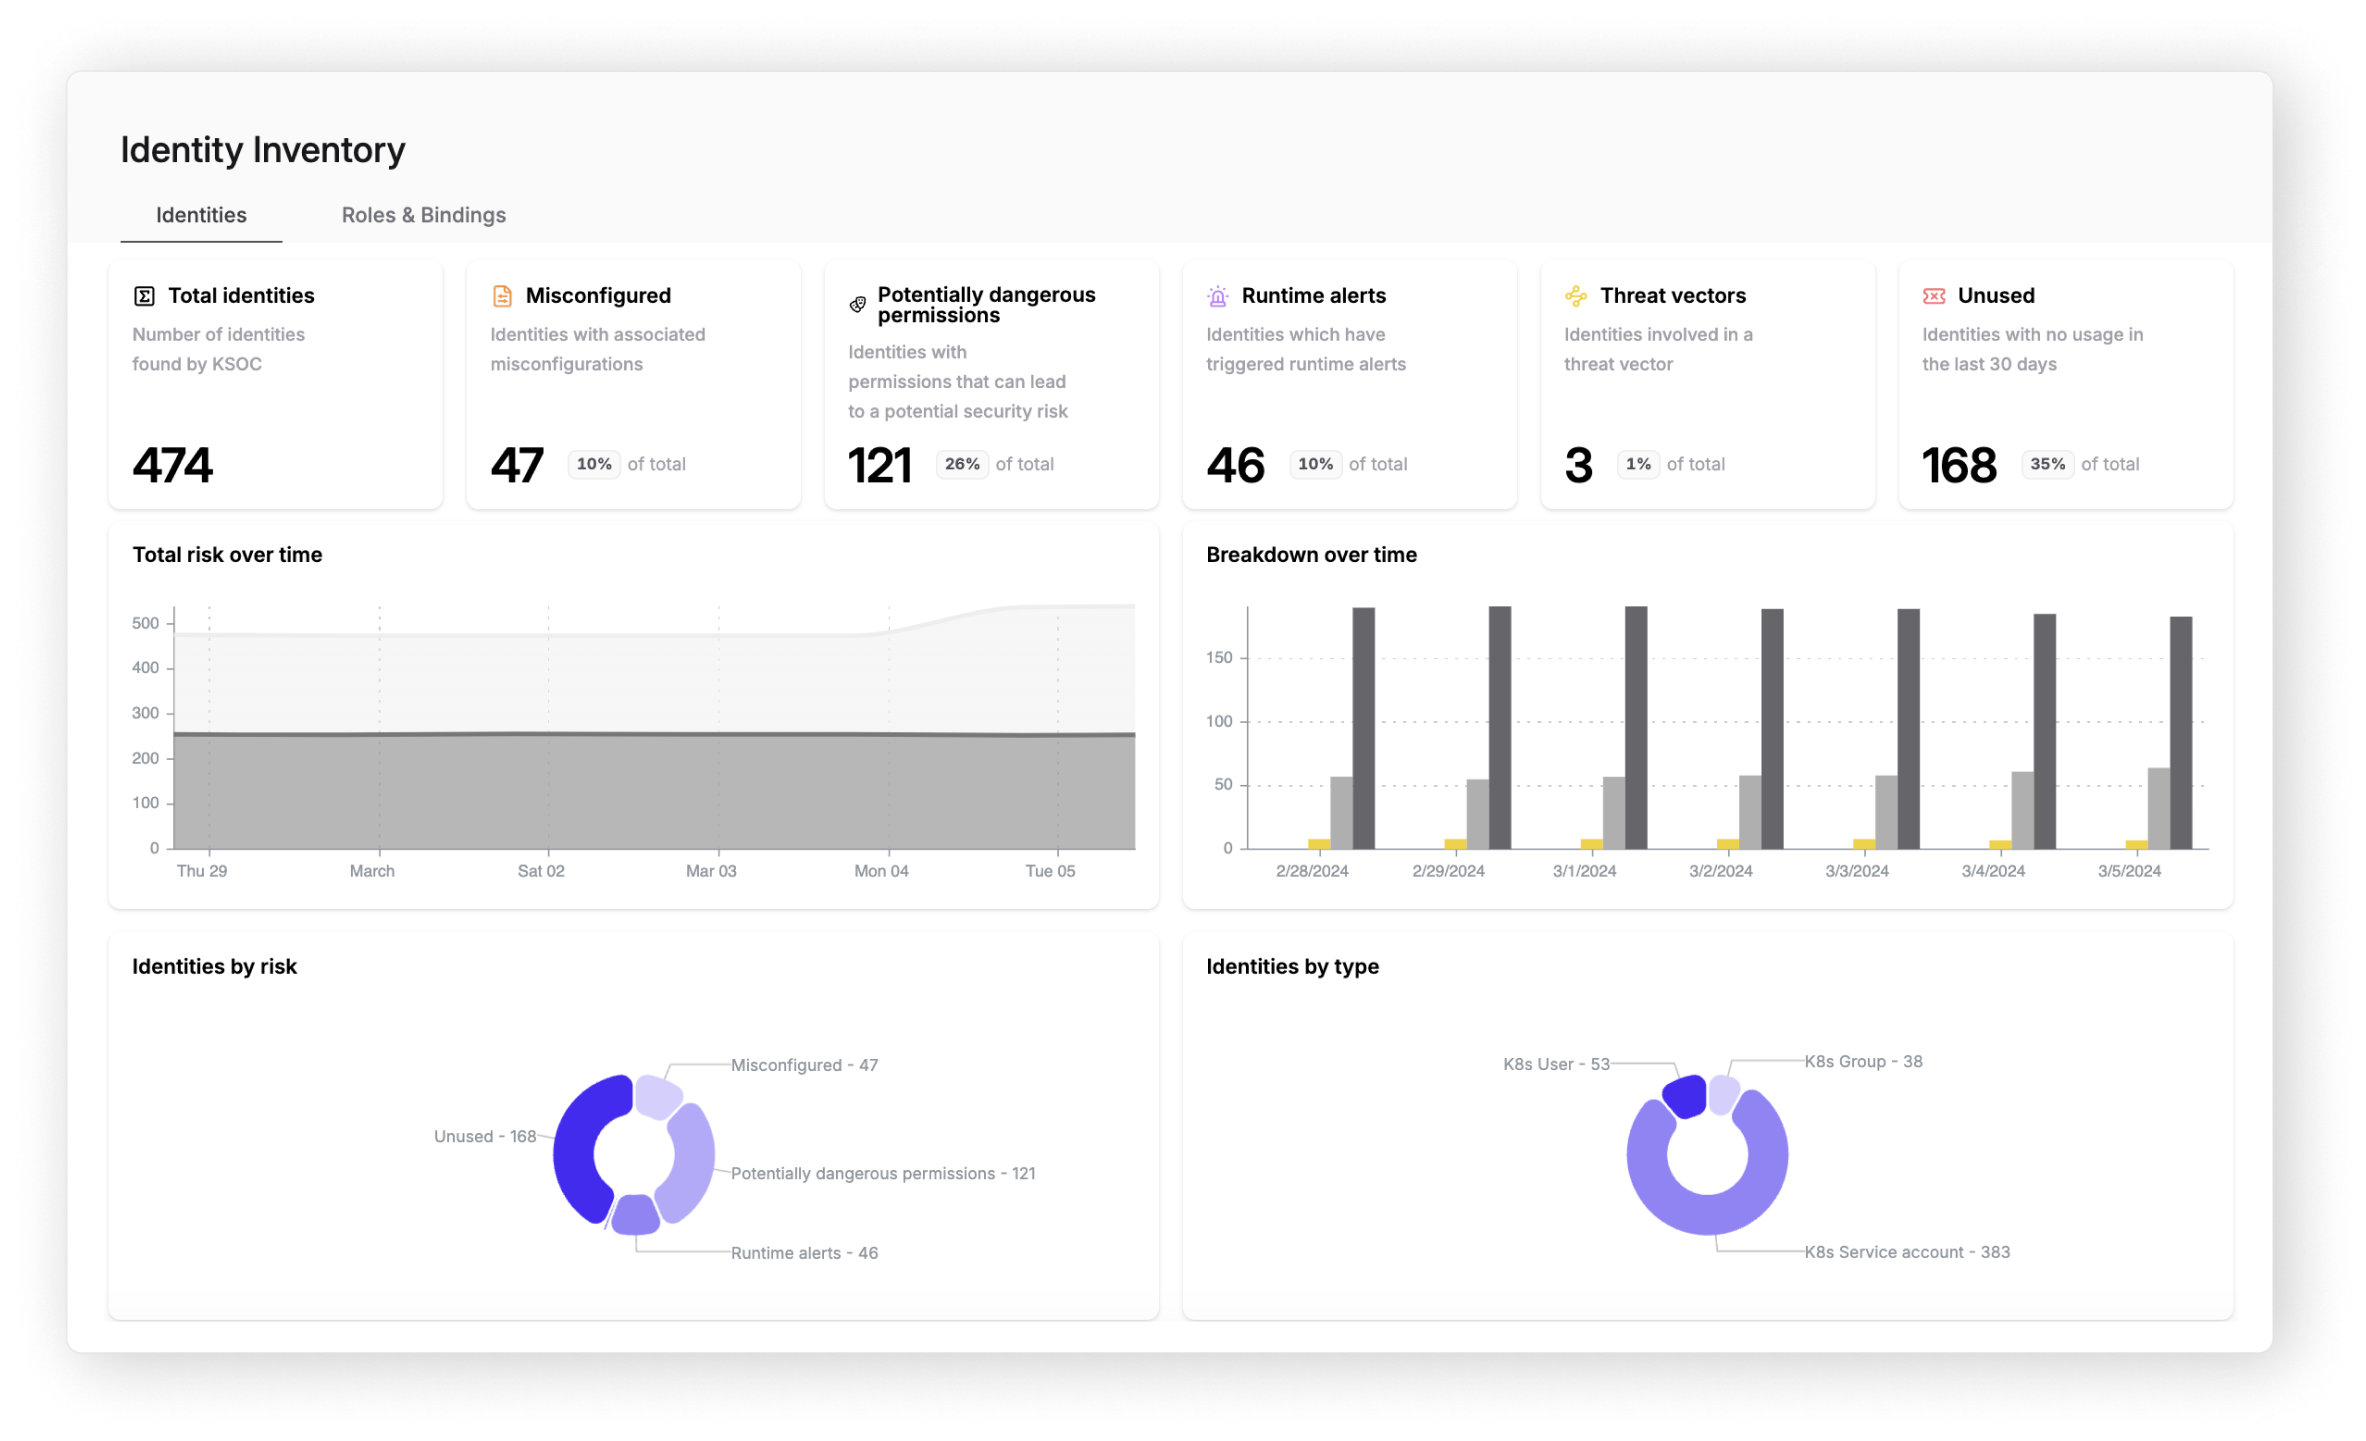Click the 26% of total badge
This screenshot has width=2366, height=1441.
coord(962,464)
